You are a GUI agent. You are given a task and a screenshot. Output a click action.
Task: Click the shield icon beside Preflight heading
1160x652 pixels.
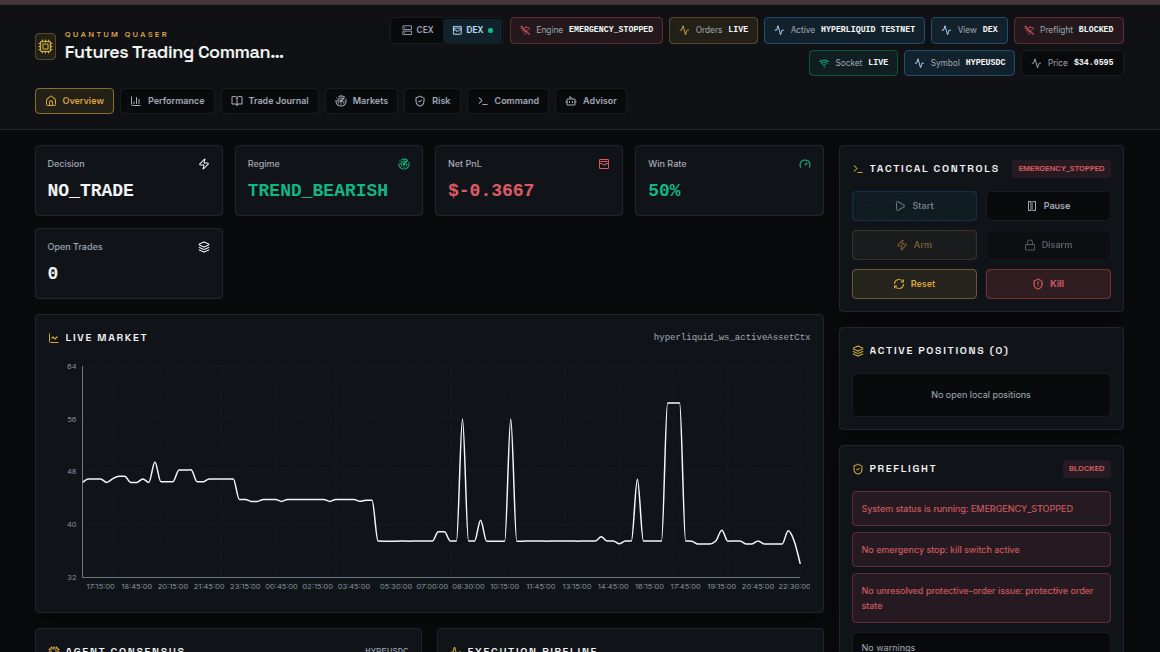(858, 469)
